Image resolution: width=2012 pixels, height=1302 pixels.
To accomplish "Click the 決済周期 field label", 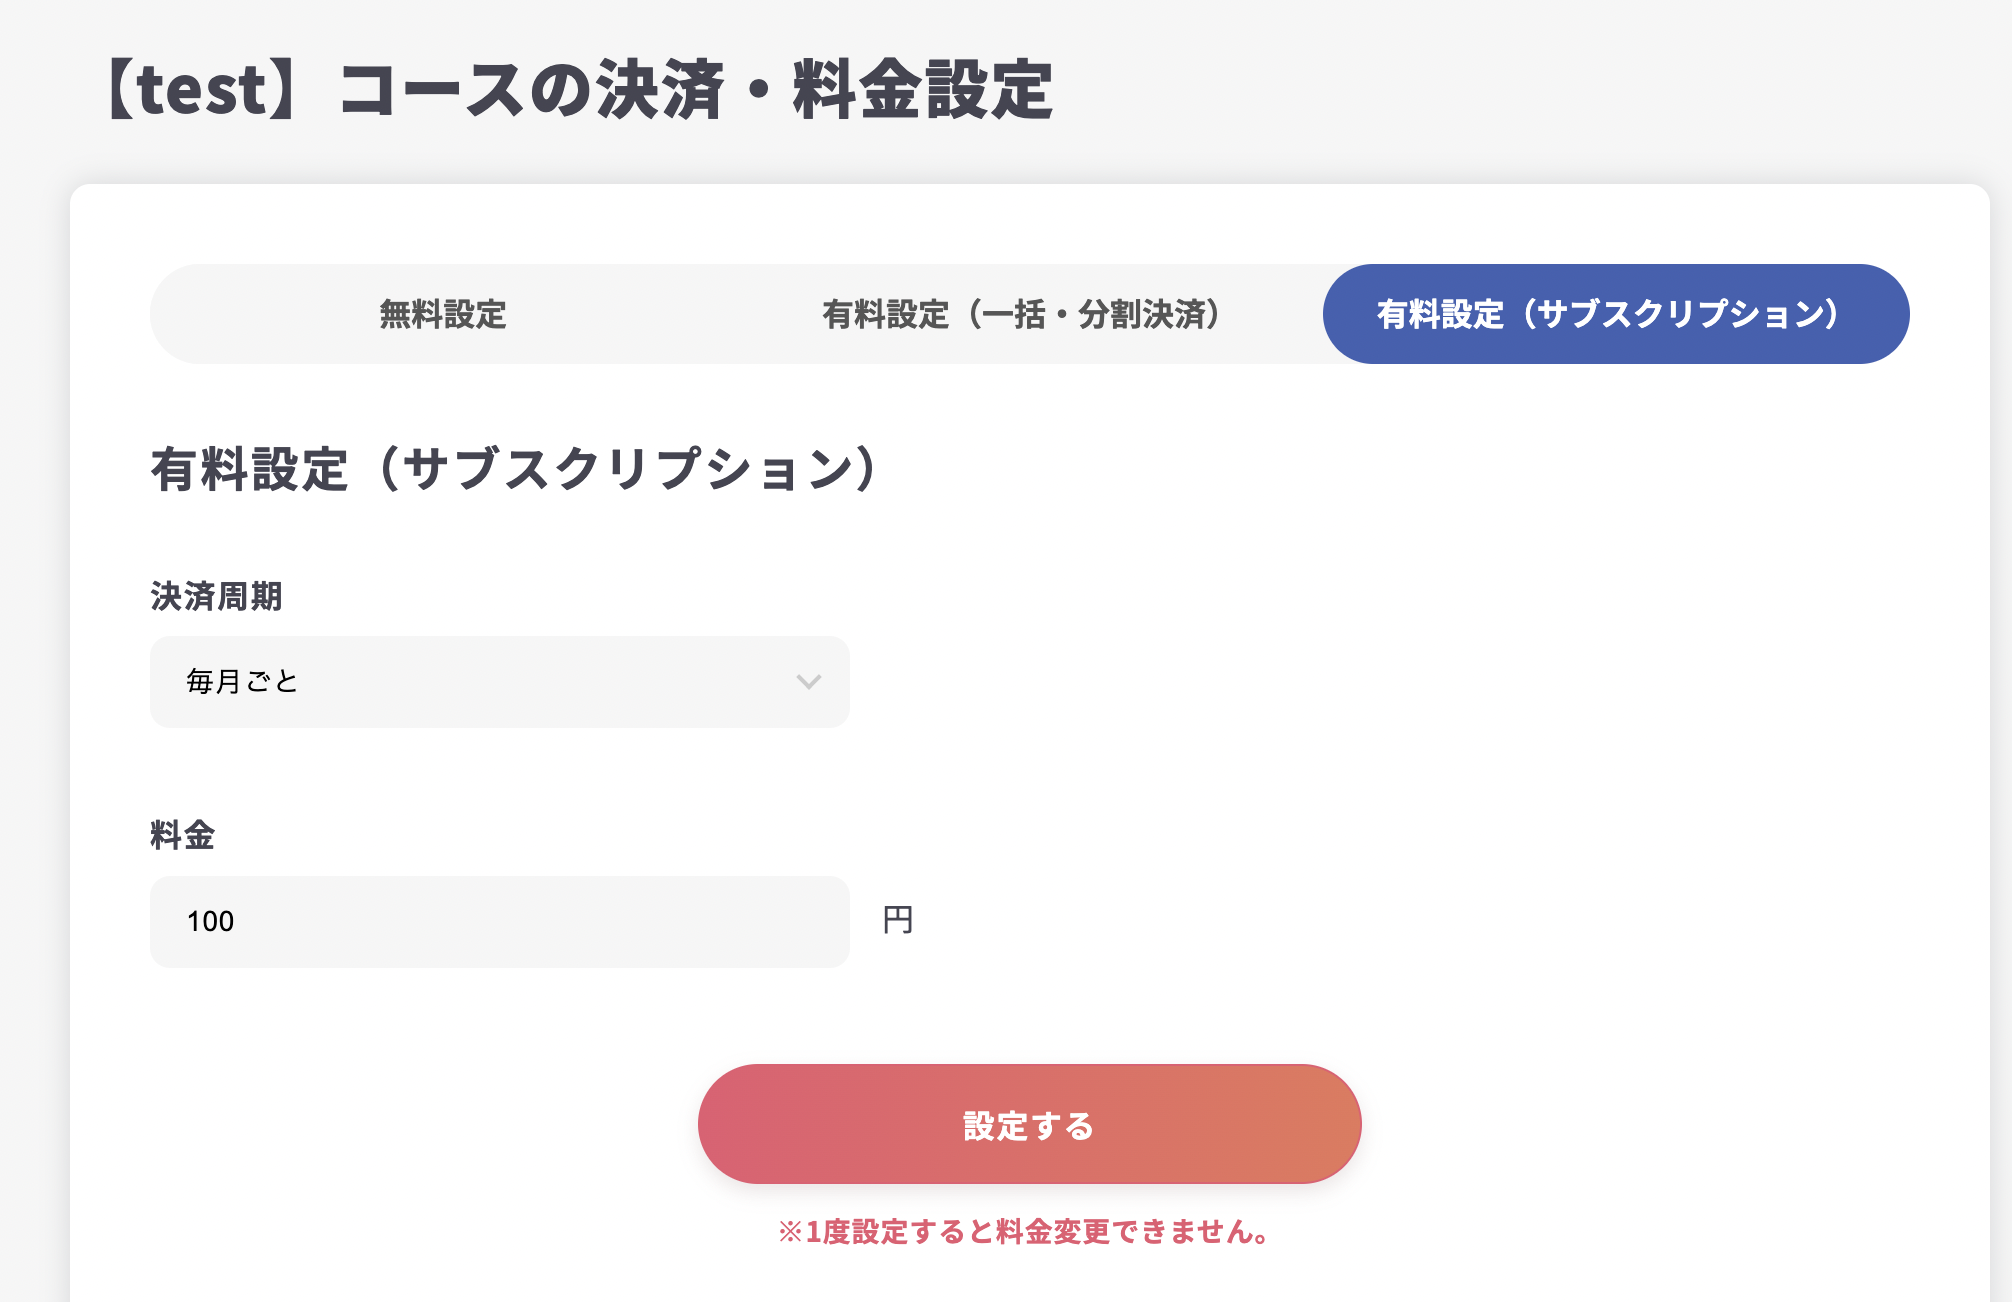I will point(216,596).
